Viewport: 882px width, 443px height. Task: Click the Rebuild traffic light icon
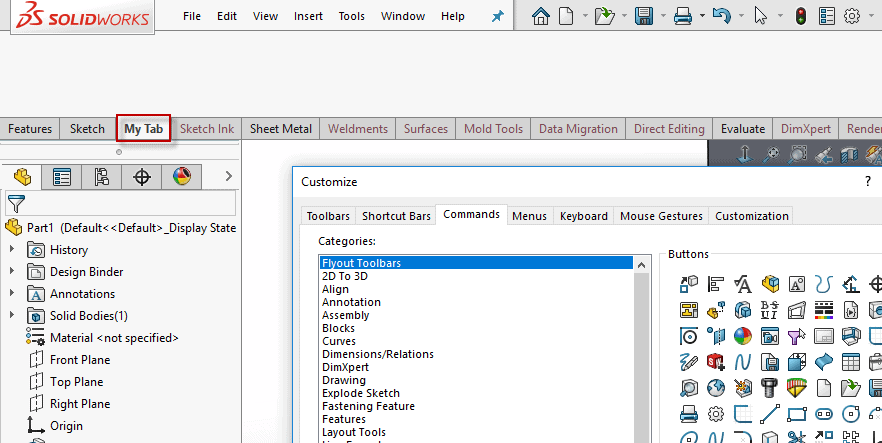click(x=800, y=16)
